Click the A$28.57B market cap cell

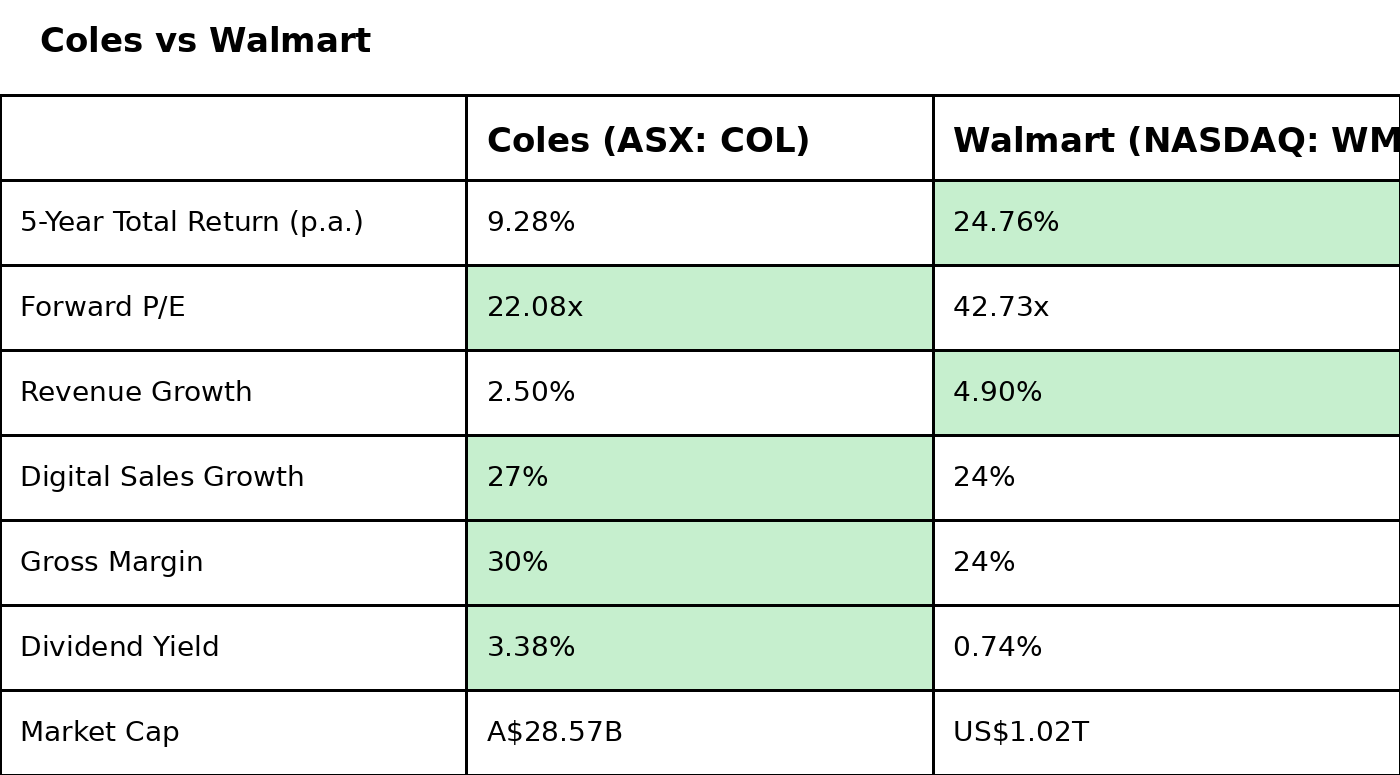(555, 733)
